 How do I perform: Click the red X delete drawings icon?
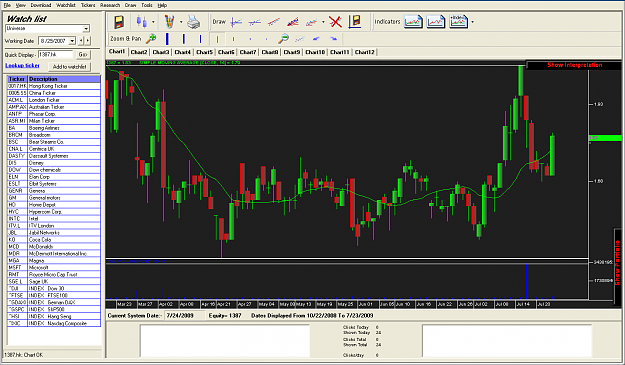click(336, 22)
